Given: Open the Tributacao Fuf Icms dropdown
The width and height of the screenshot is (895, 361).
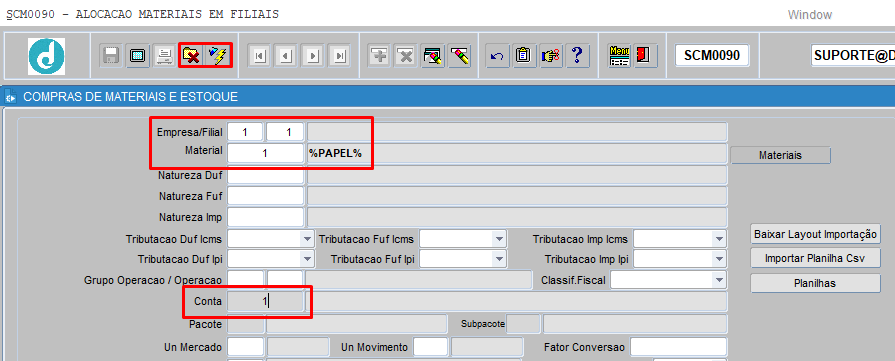Looking at the screenshot, I should [x=499, y=239].
